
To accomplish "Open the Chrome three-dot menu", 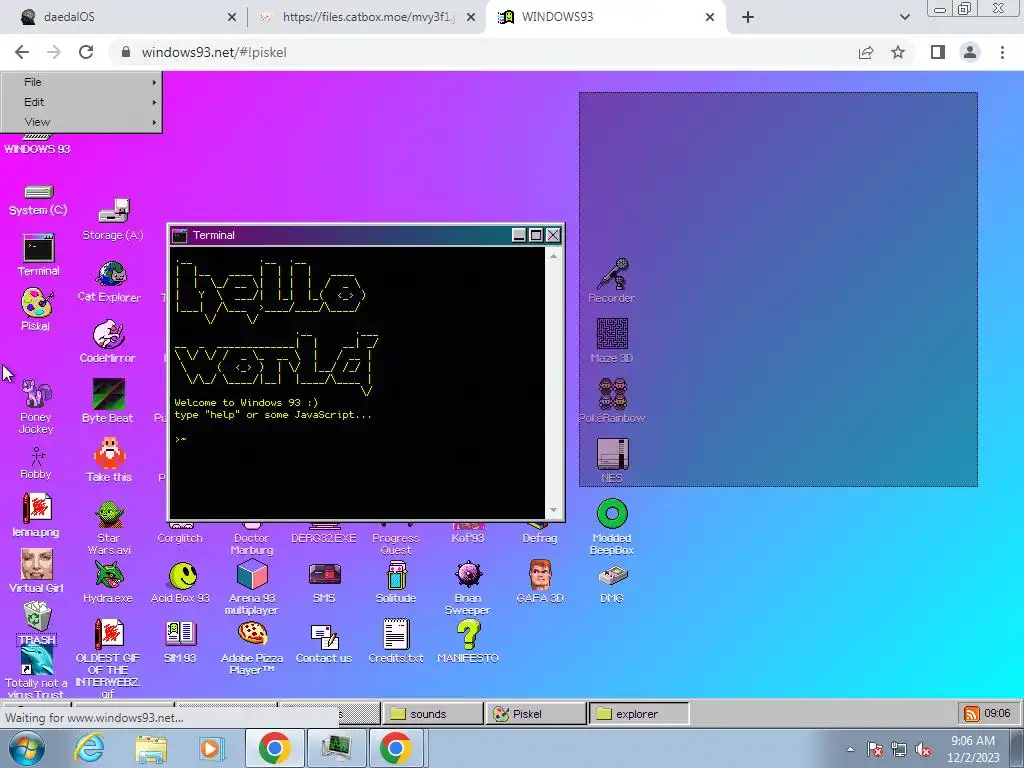I will 1002,52.
